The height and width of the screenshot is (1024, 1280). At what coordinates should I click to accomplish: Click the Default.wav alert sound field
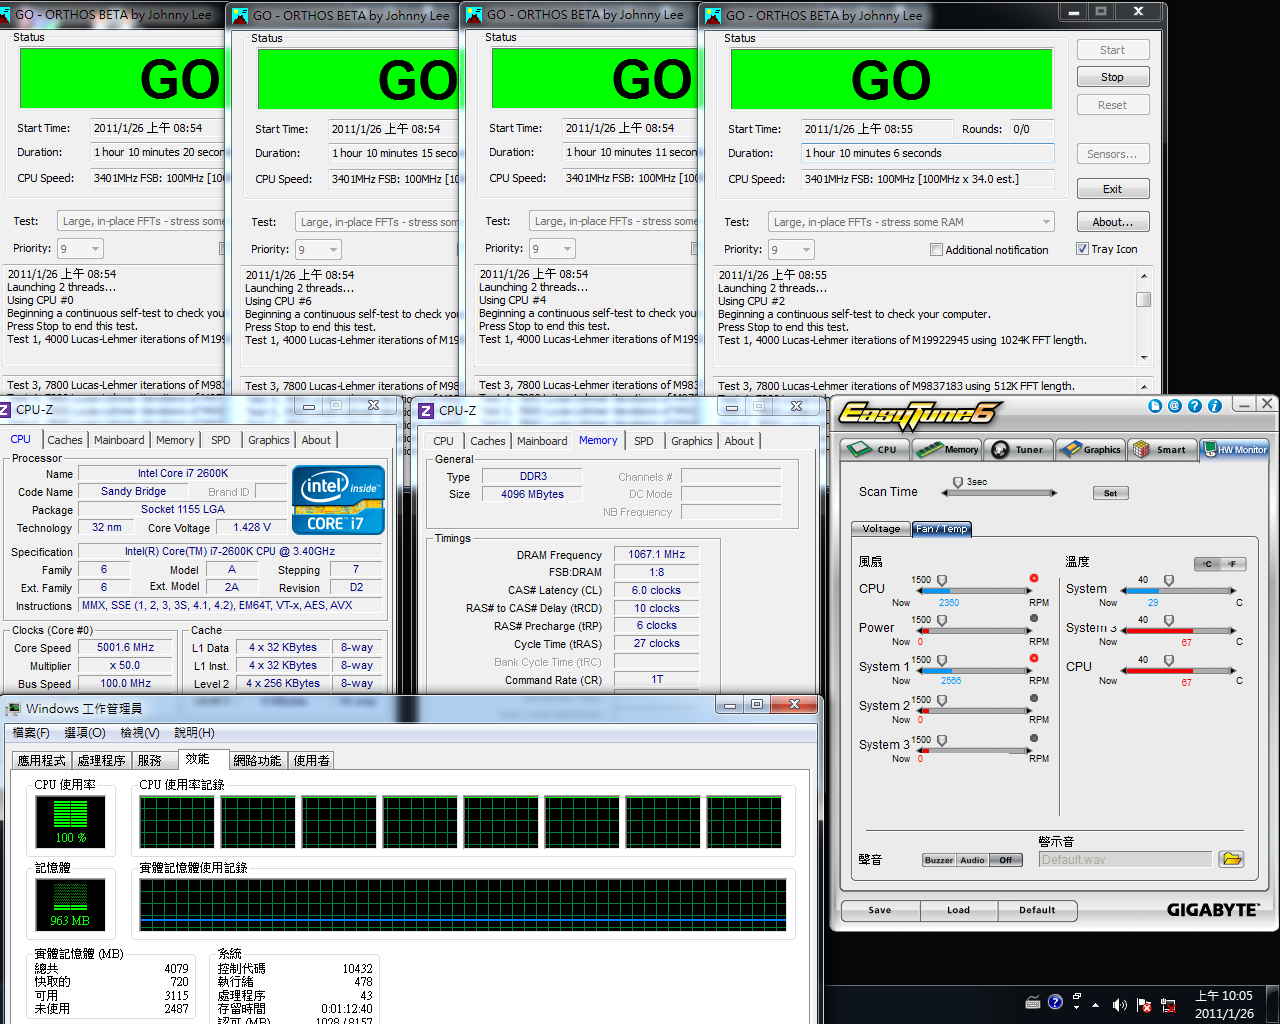point(1125,859)
